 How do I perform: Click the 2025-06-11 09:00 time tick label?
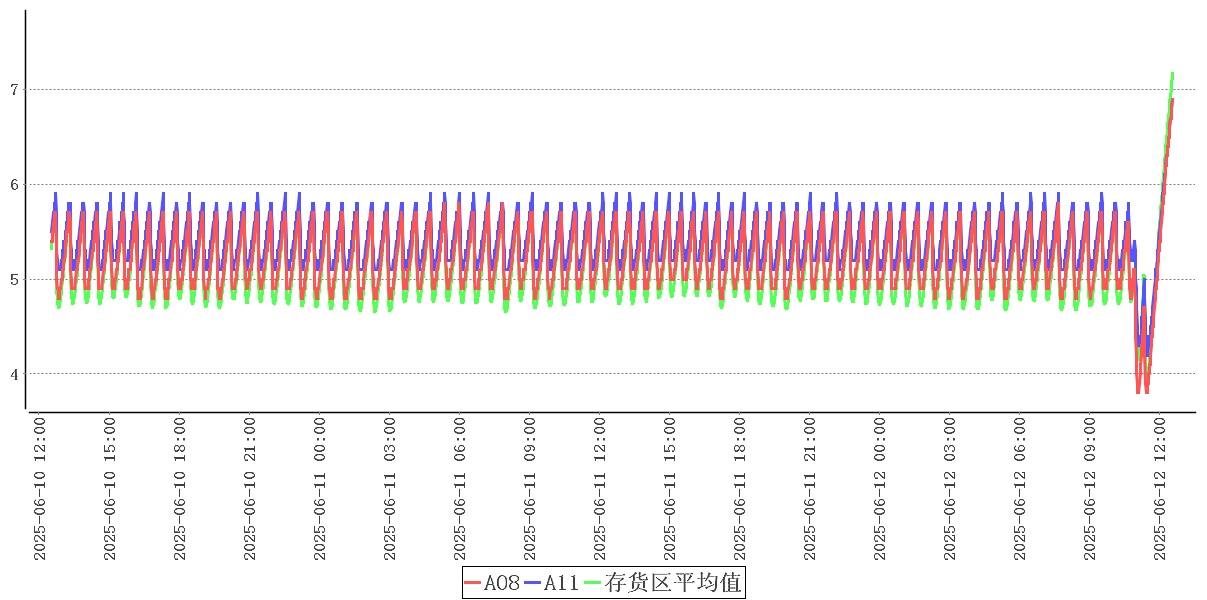(x=530, y=489)
